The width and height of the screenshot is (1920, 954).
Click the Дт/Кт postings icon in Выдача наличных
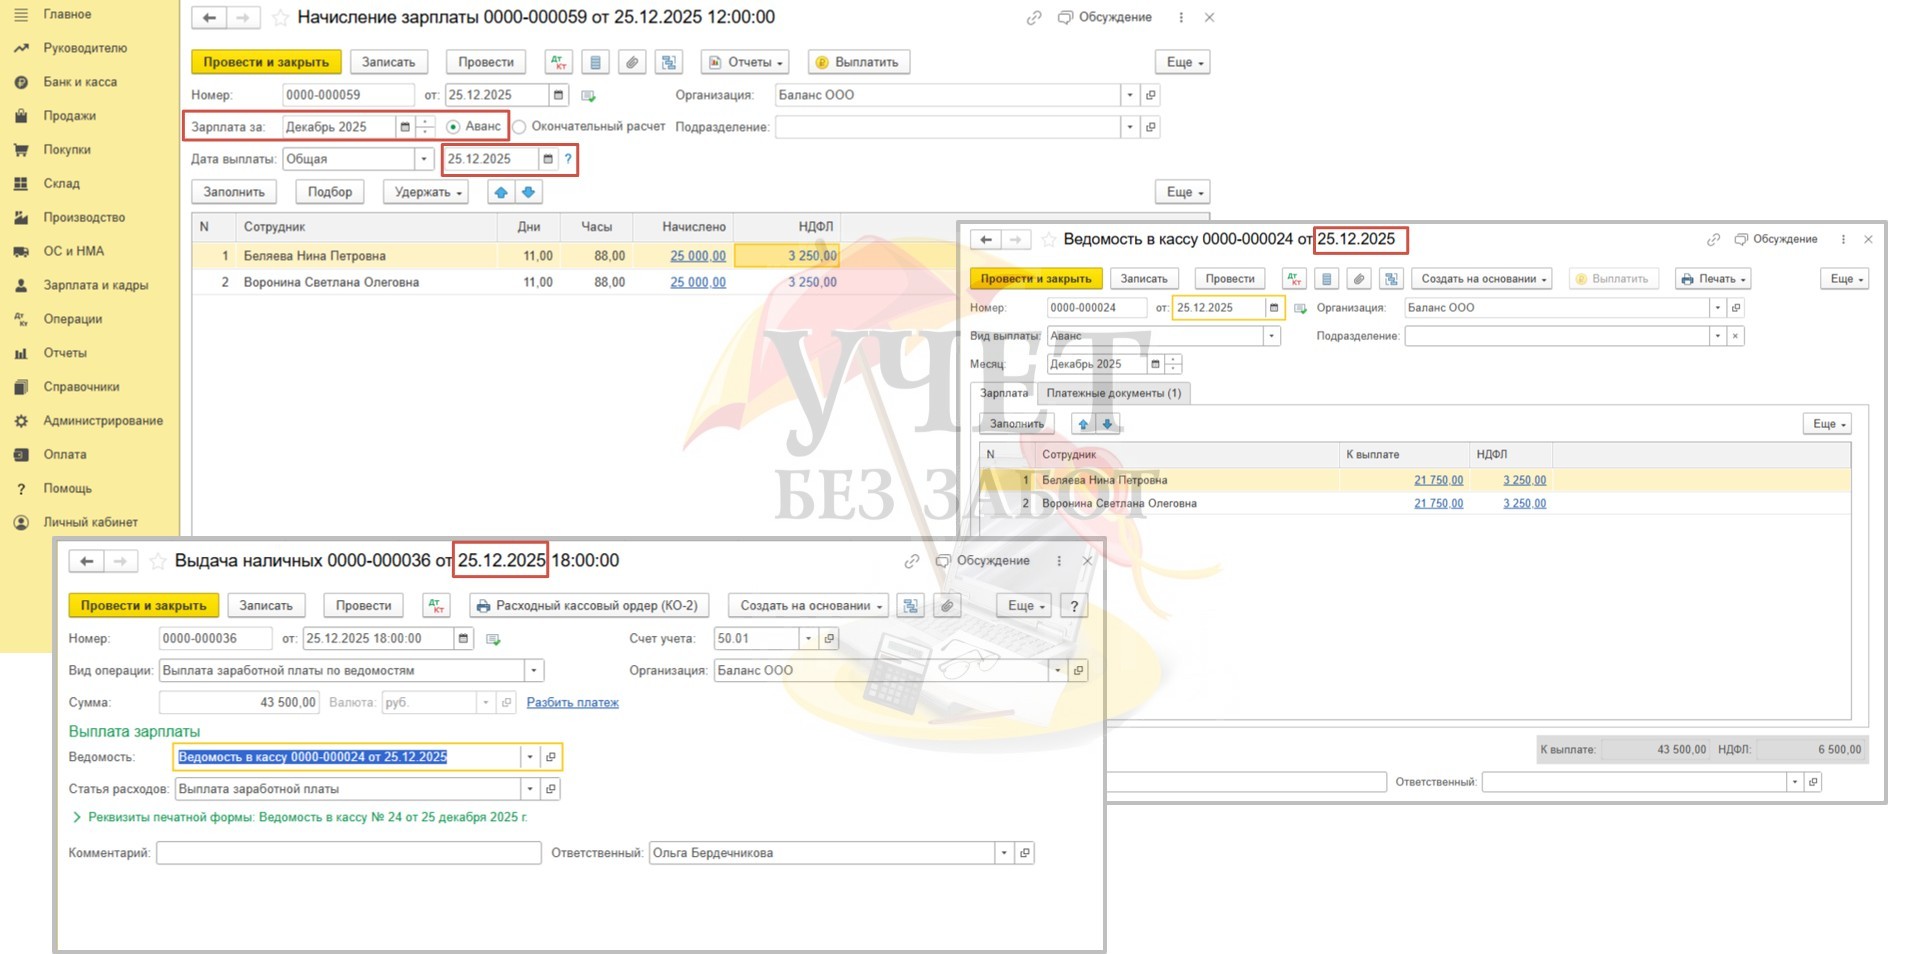coord(436,605)
